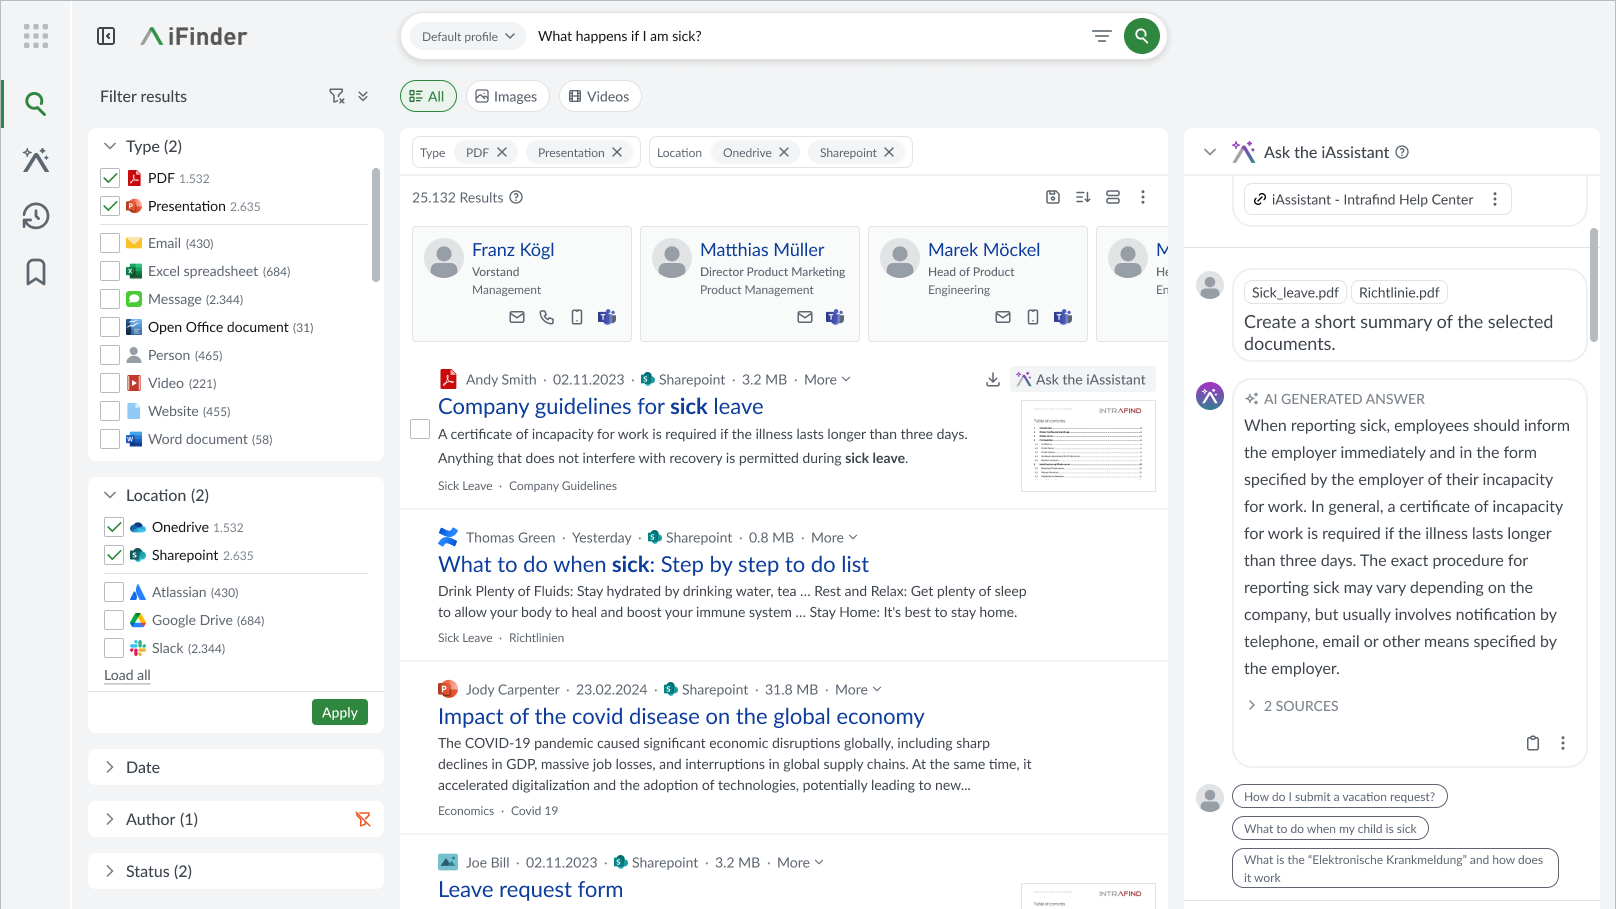Remove the Presentation filter chip
Image resolution: width=1616 pixels, height=909 pixels.
click(617, 152)
